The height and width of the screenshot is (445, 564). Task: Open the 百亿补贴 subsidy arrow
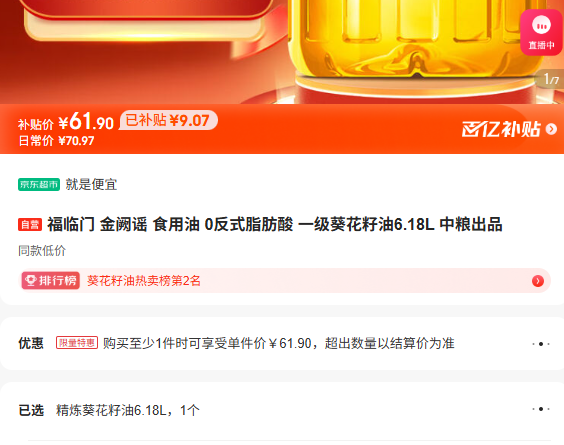pyautogui.click(x=551, y=129)
